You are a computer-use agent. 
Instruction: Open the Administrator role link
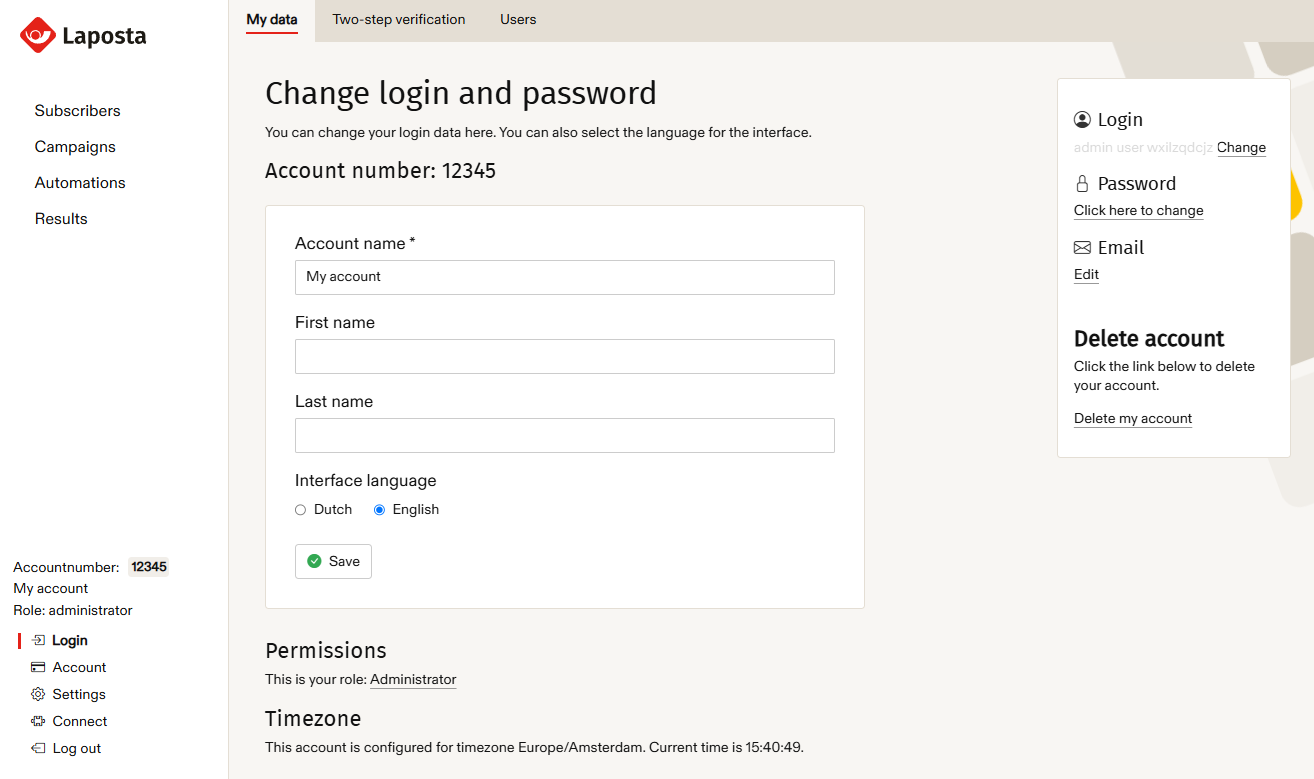pos(413,679)
